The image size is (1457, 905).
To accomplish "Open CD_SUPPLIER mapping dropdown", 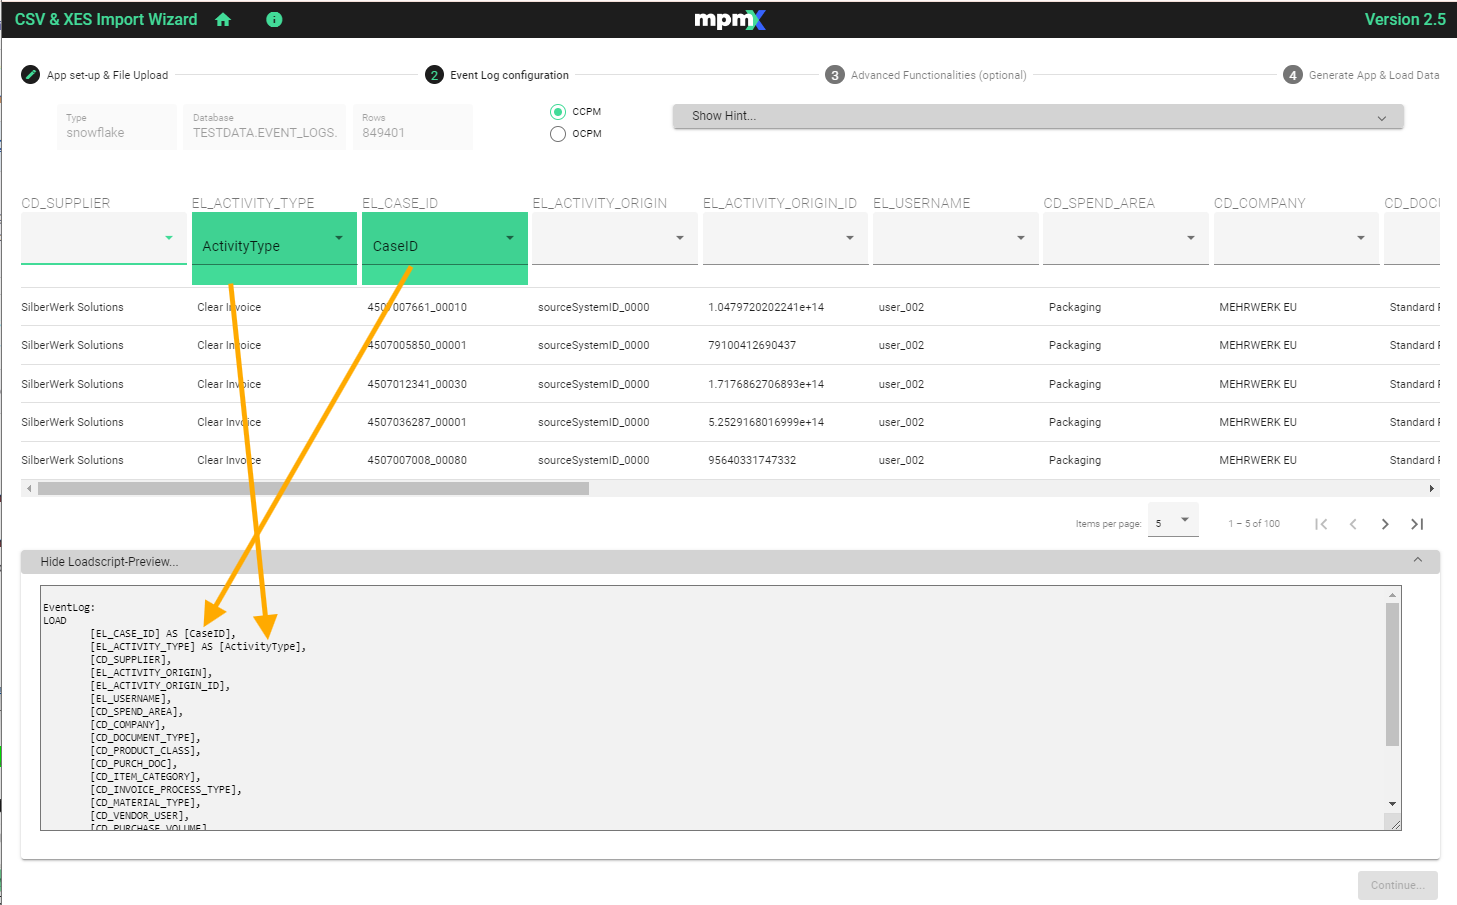I will pyautogui.click(x=104, y=239).
